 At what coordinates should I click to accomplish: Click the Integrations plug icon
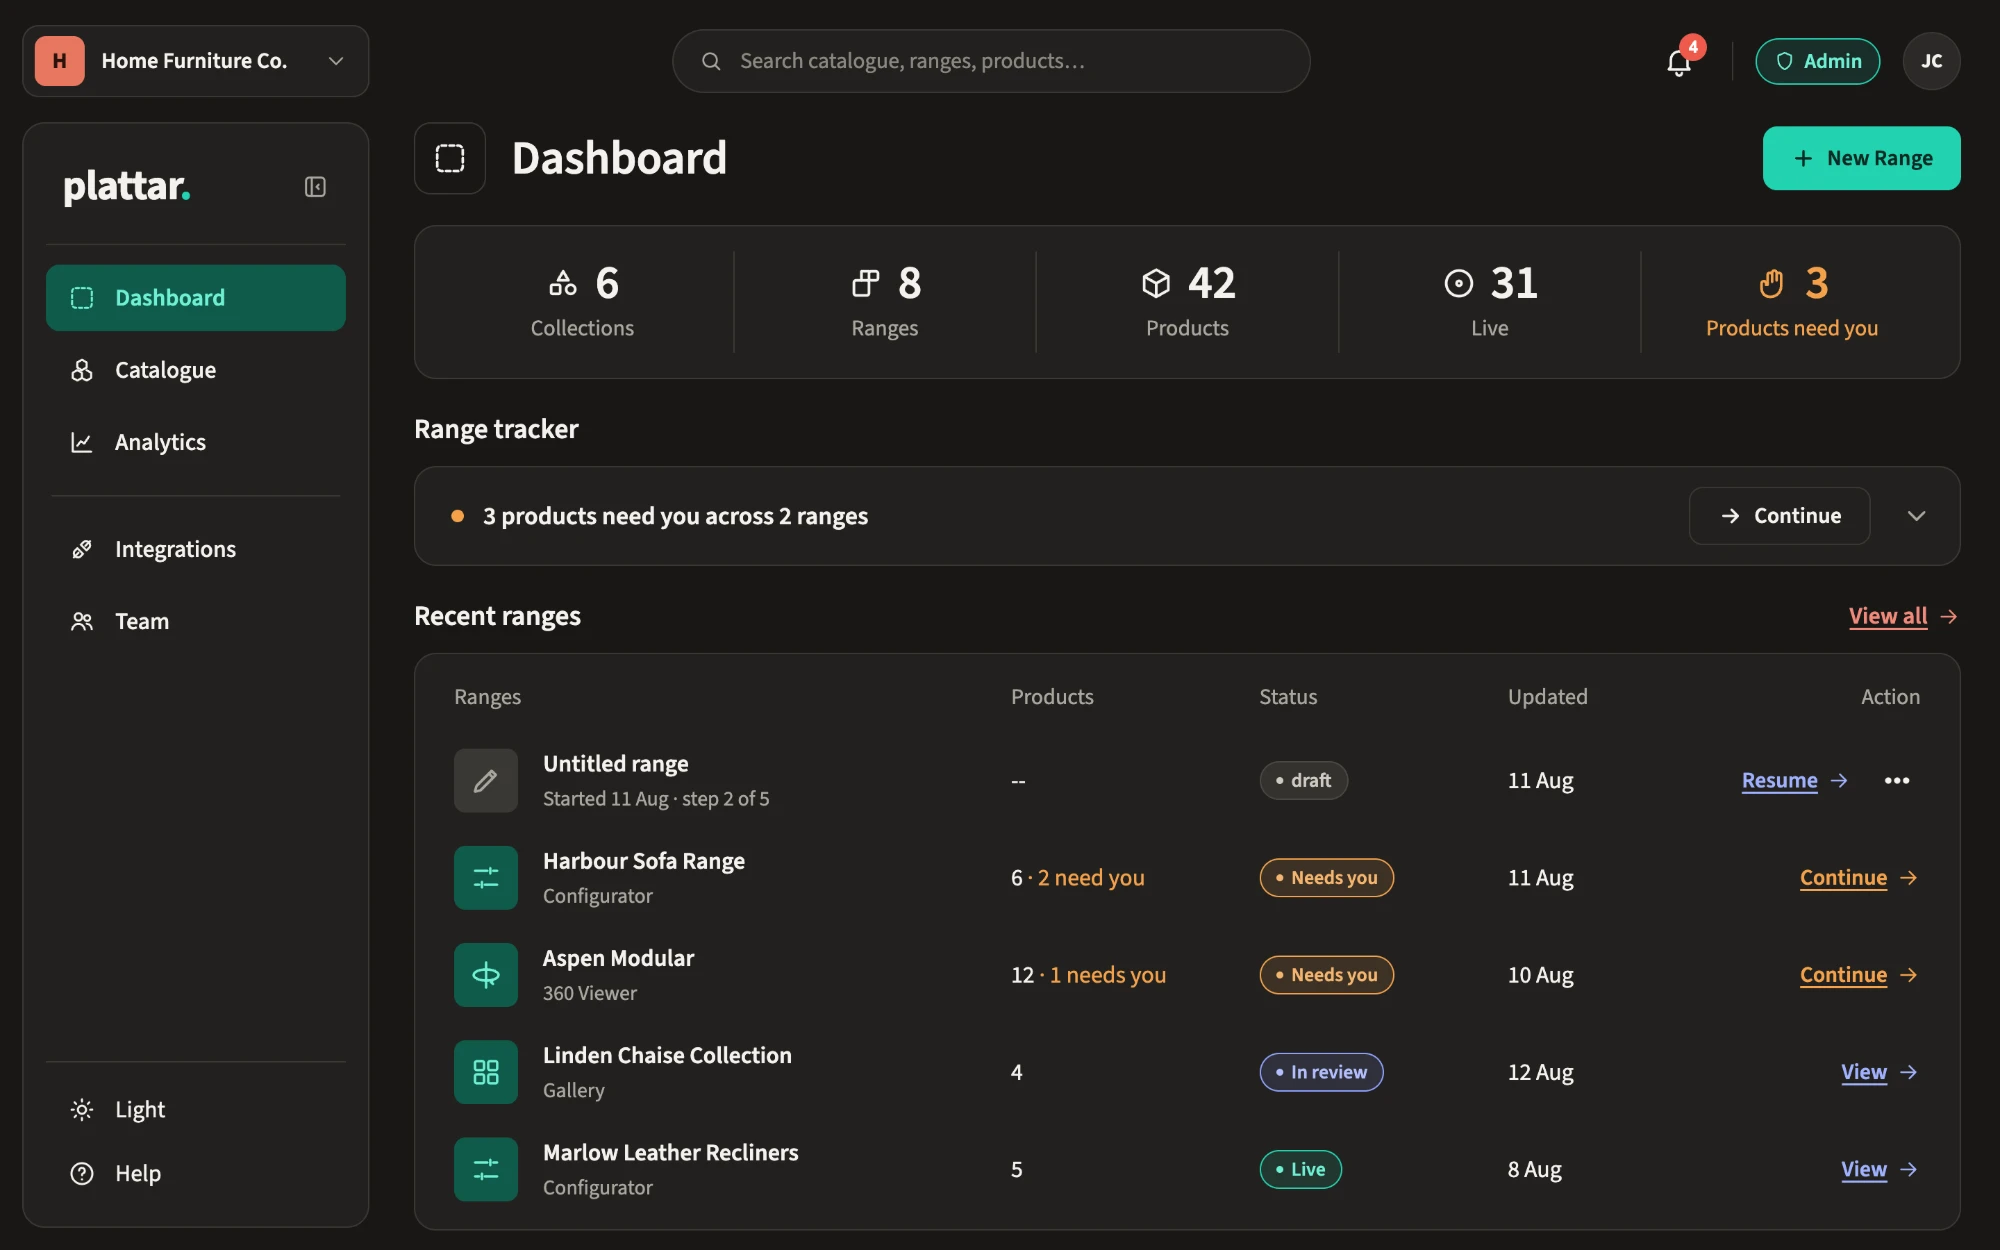point(82,549)
